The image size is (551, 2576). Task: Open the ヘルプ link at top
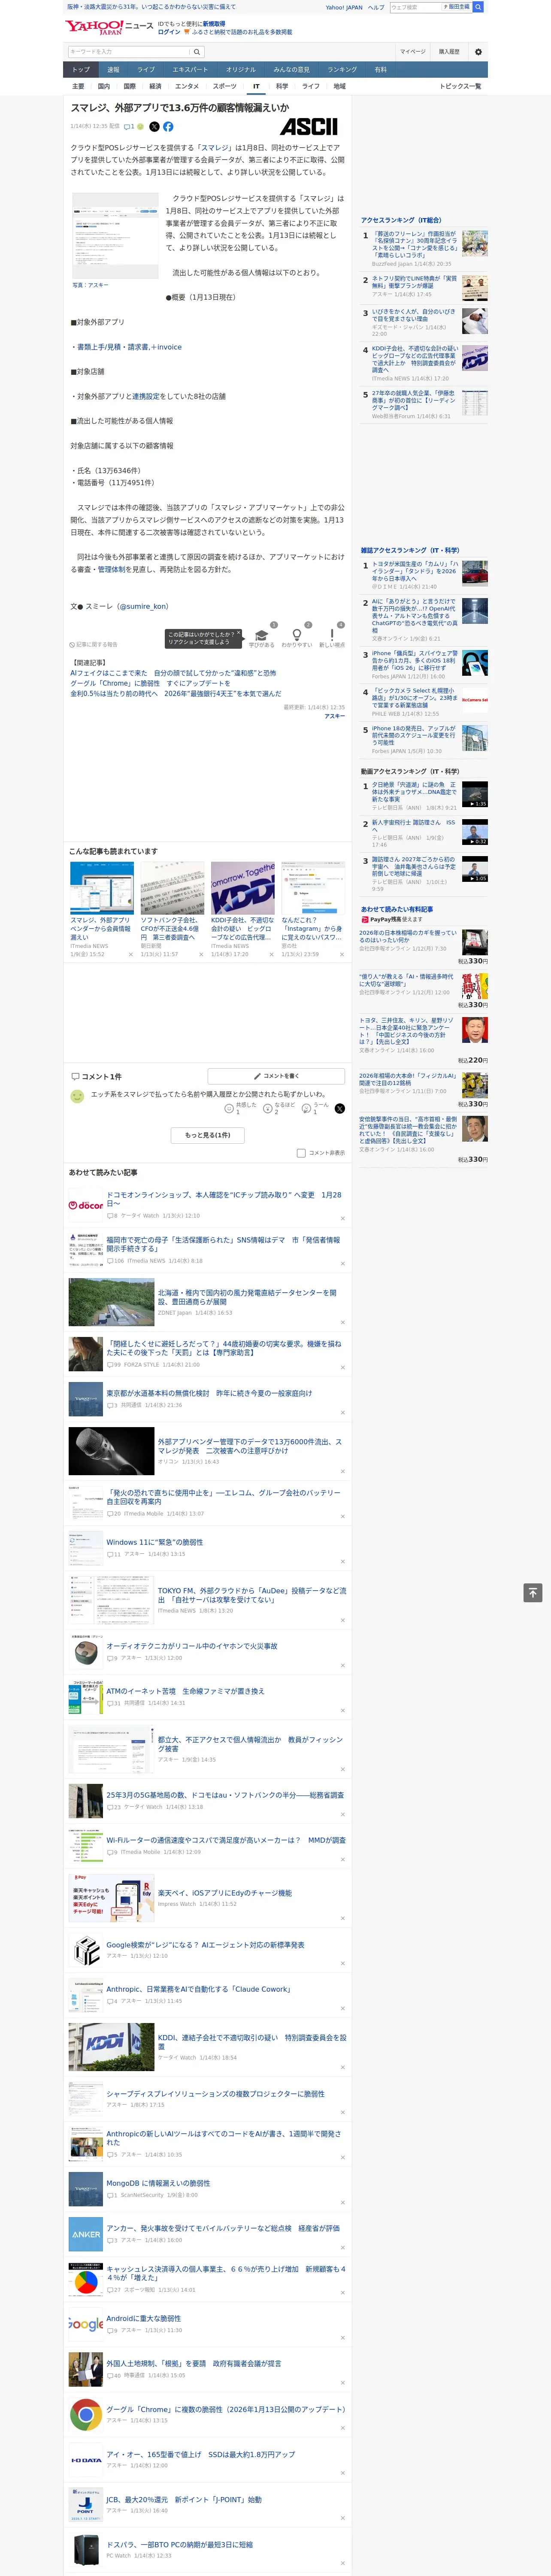pyautogui.click(x=375, y=7)
